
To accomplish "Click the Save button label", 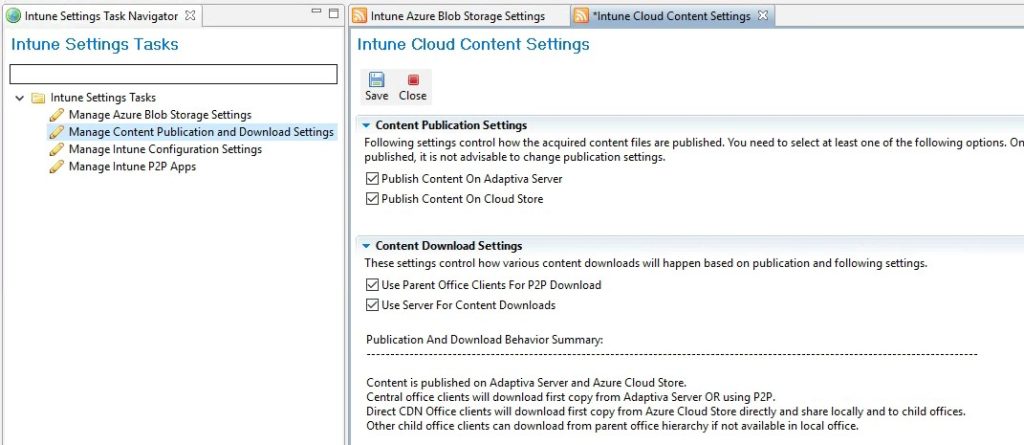I will tap(377, 96).
